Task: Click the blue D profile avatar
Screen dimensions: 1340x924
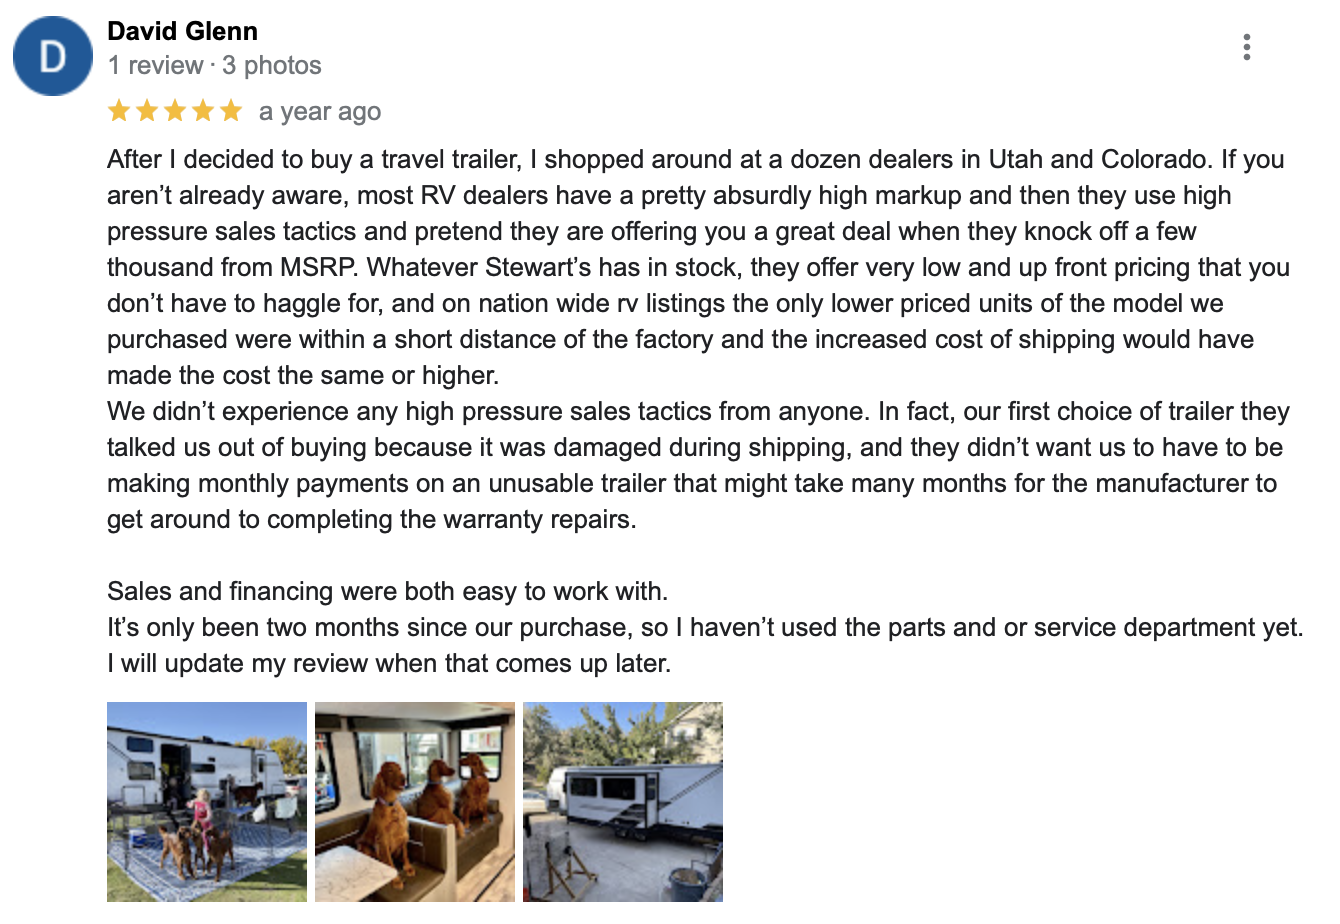Action: 53,56
